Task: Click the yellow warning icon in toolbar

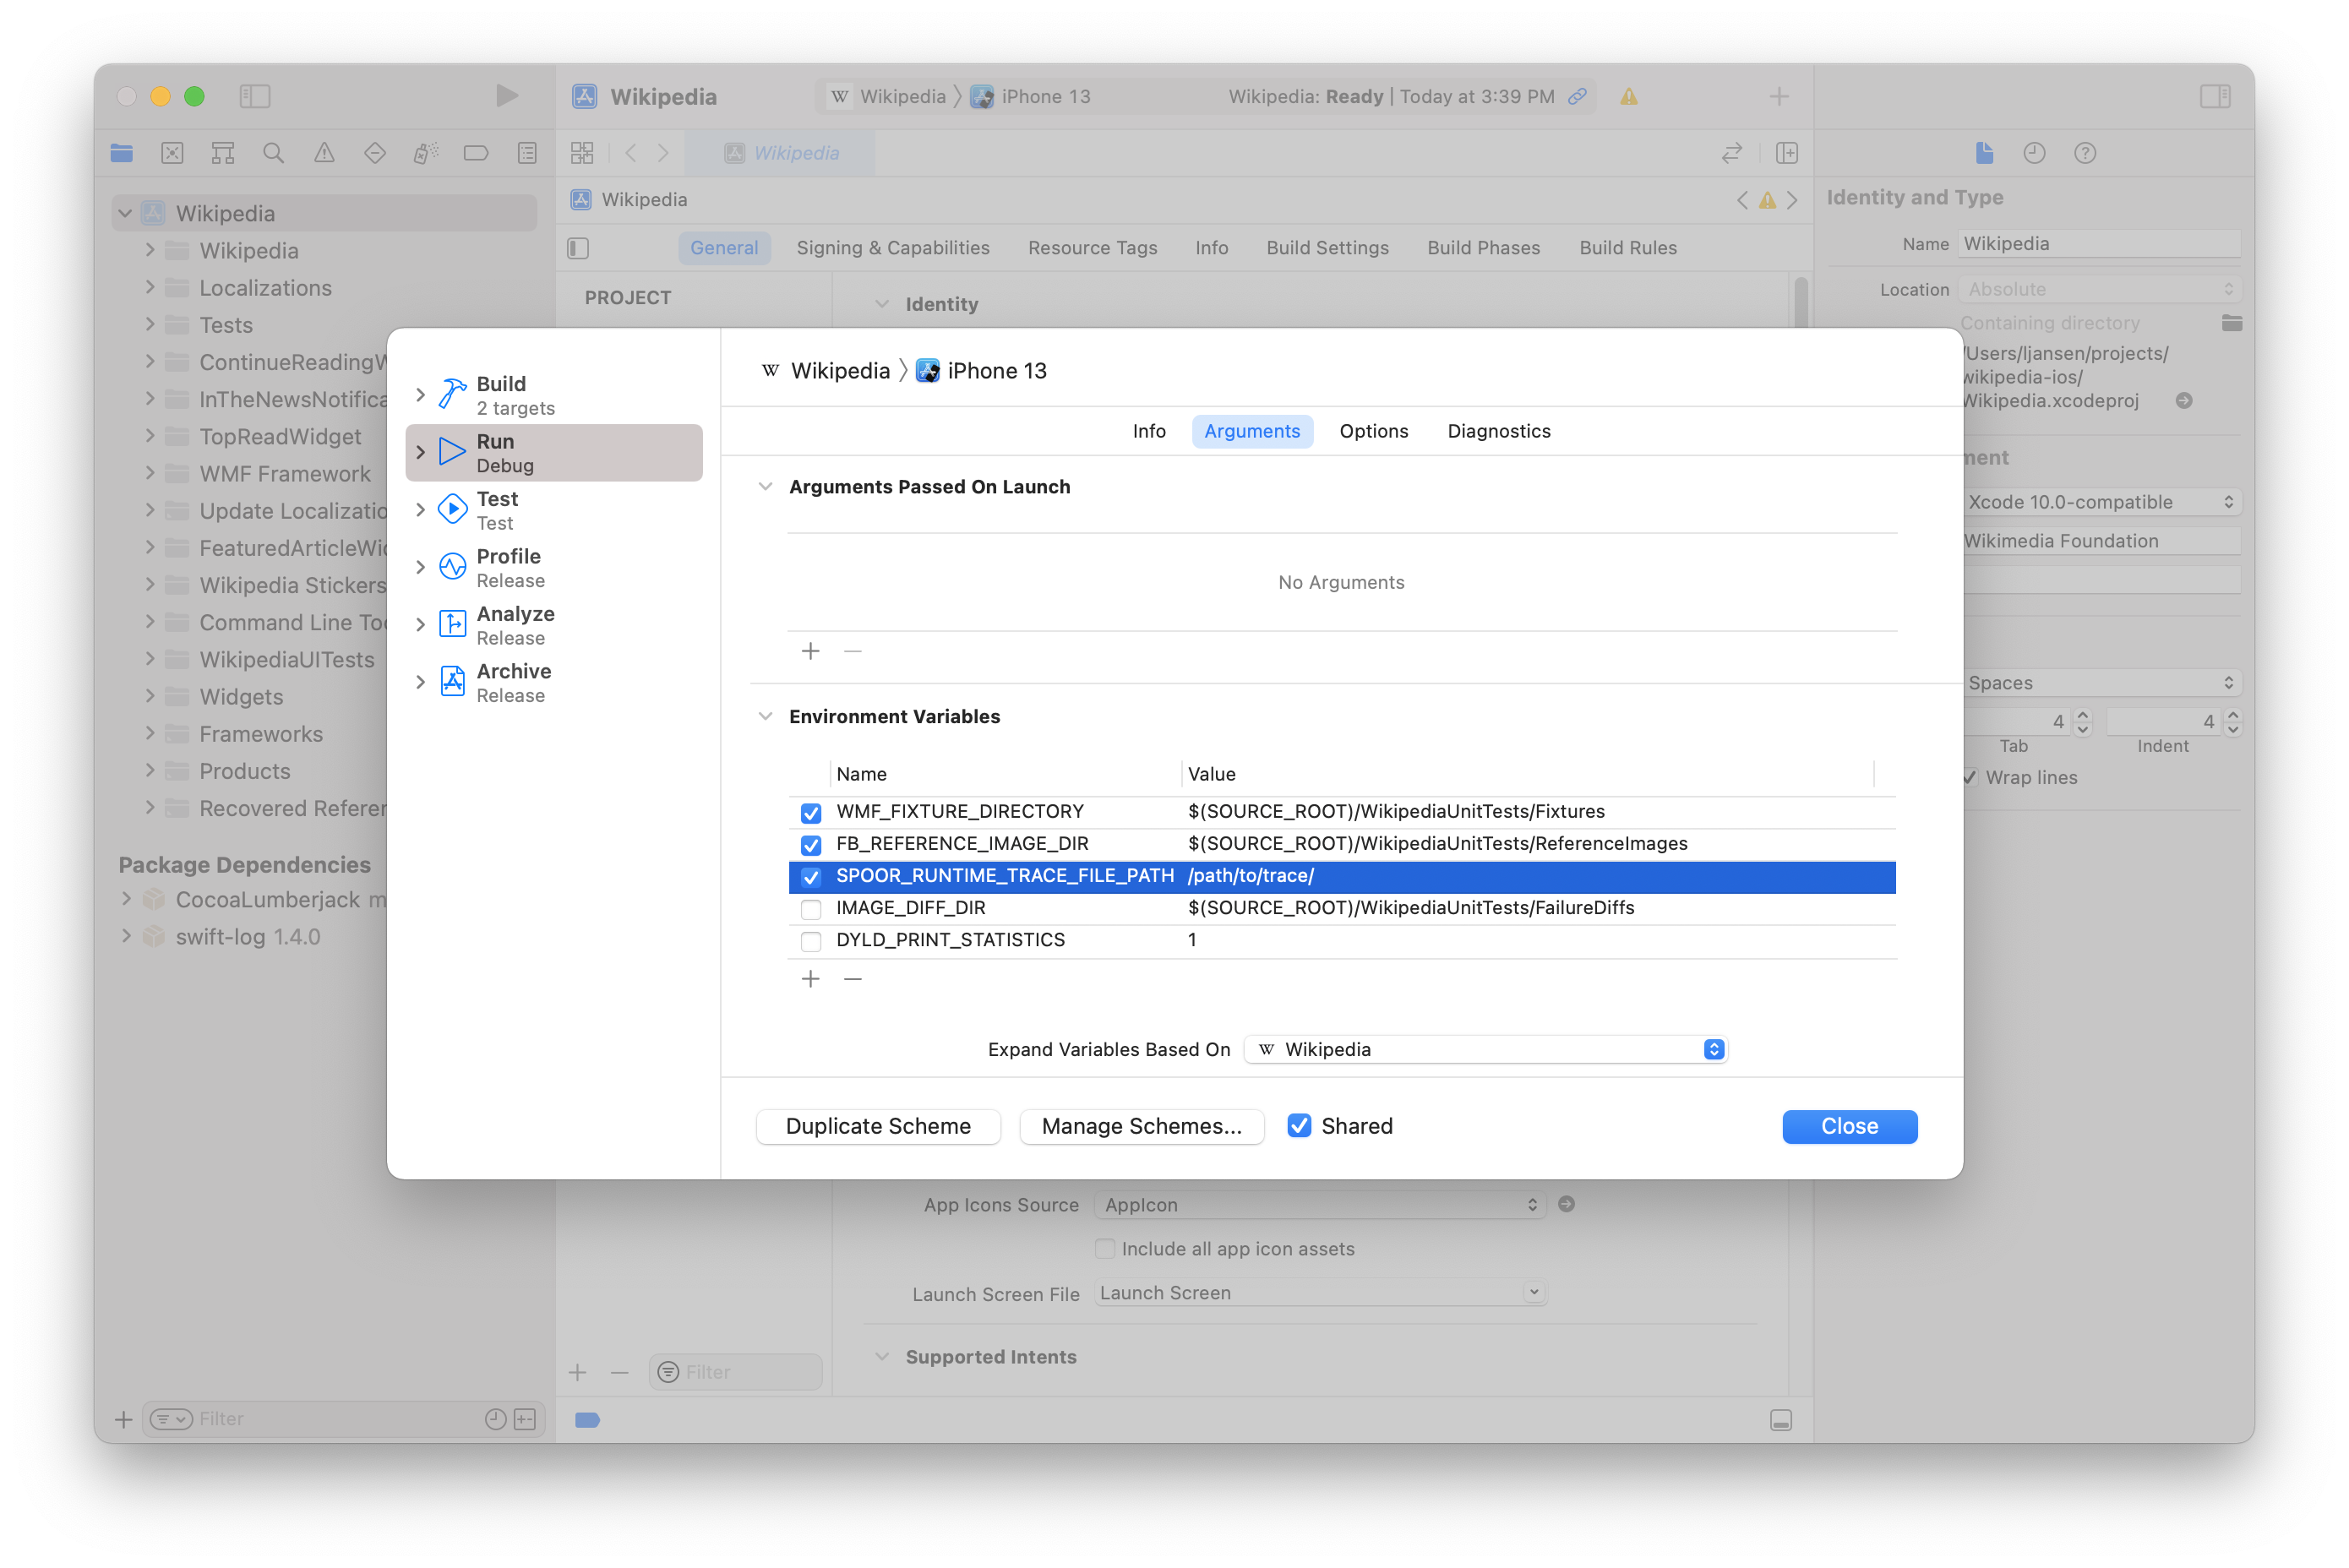Action: pyautogui.click(x=1629, y=97)
